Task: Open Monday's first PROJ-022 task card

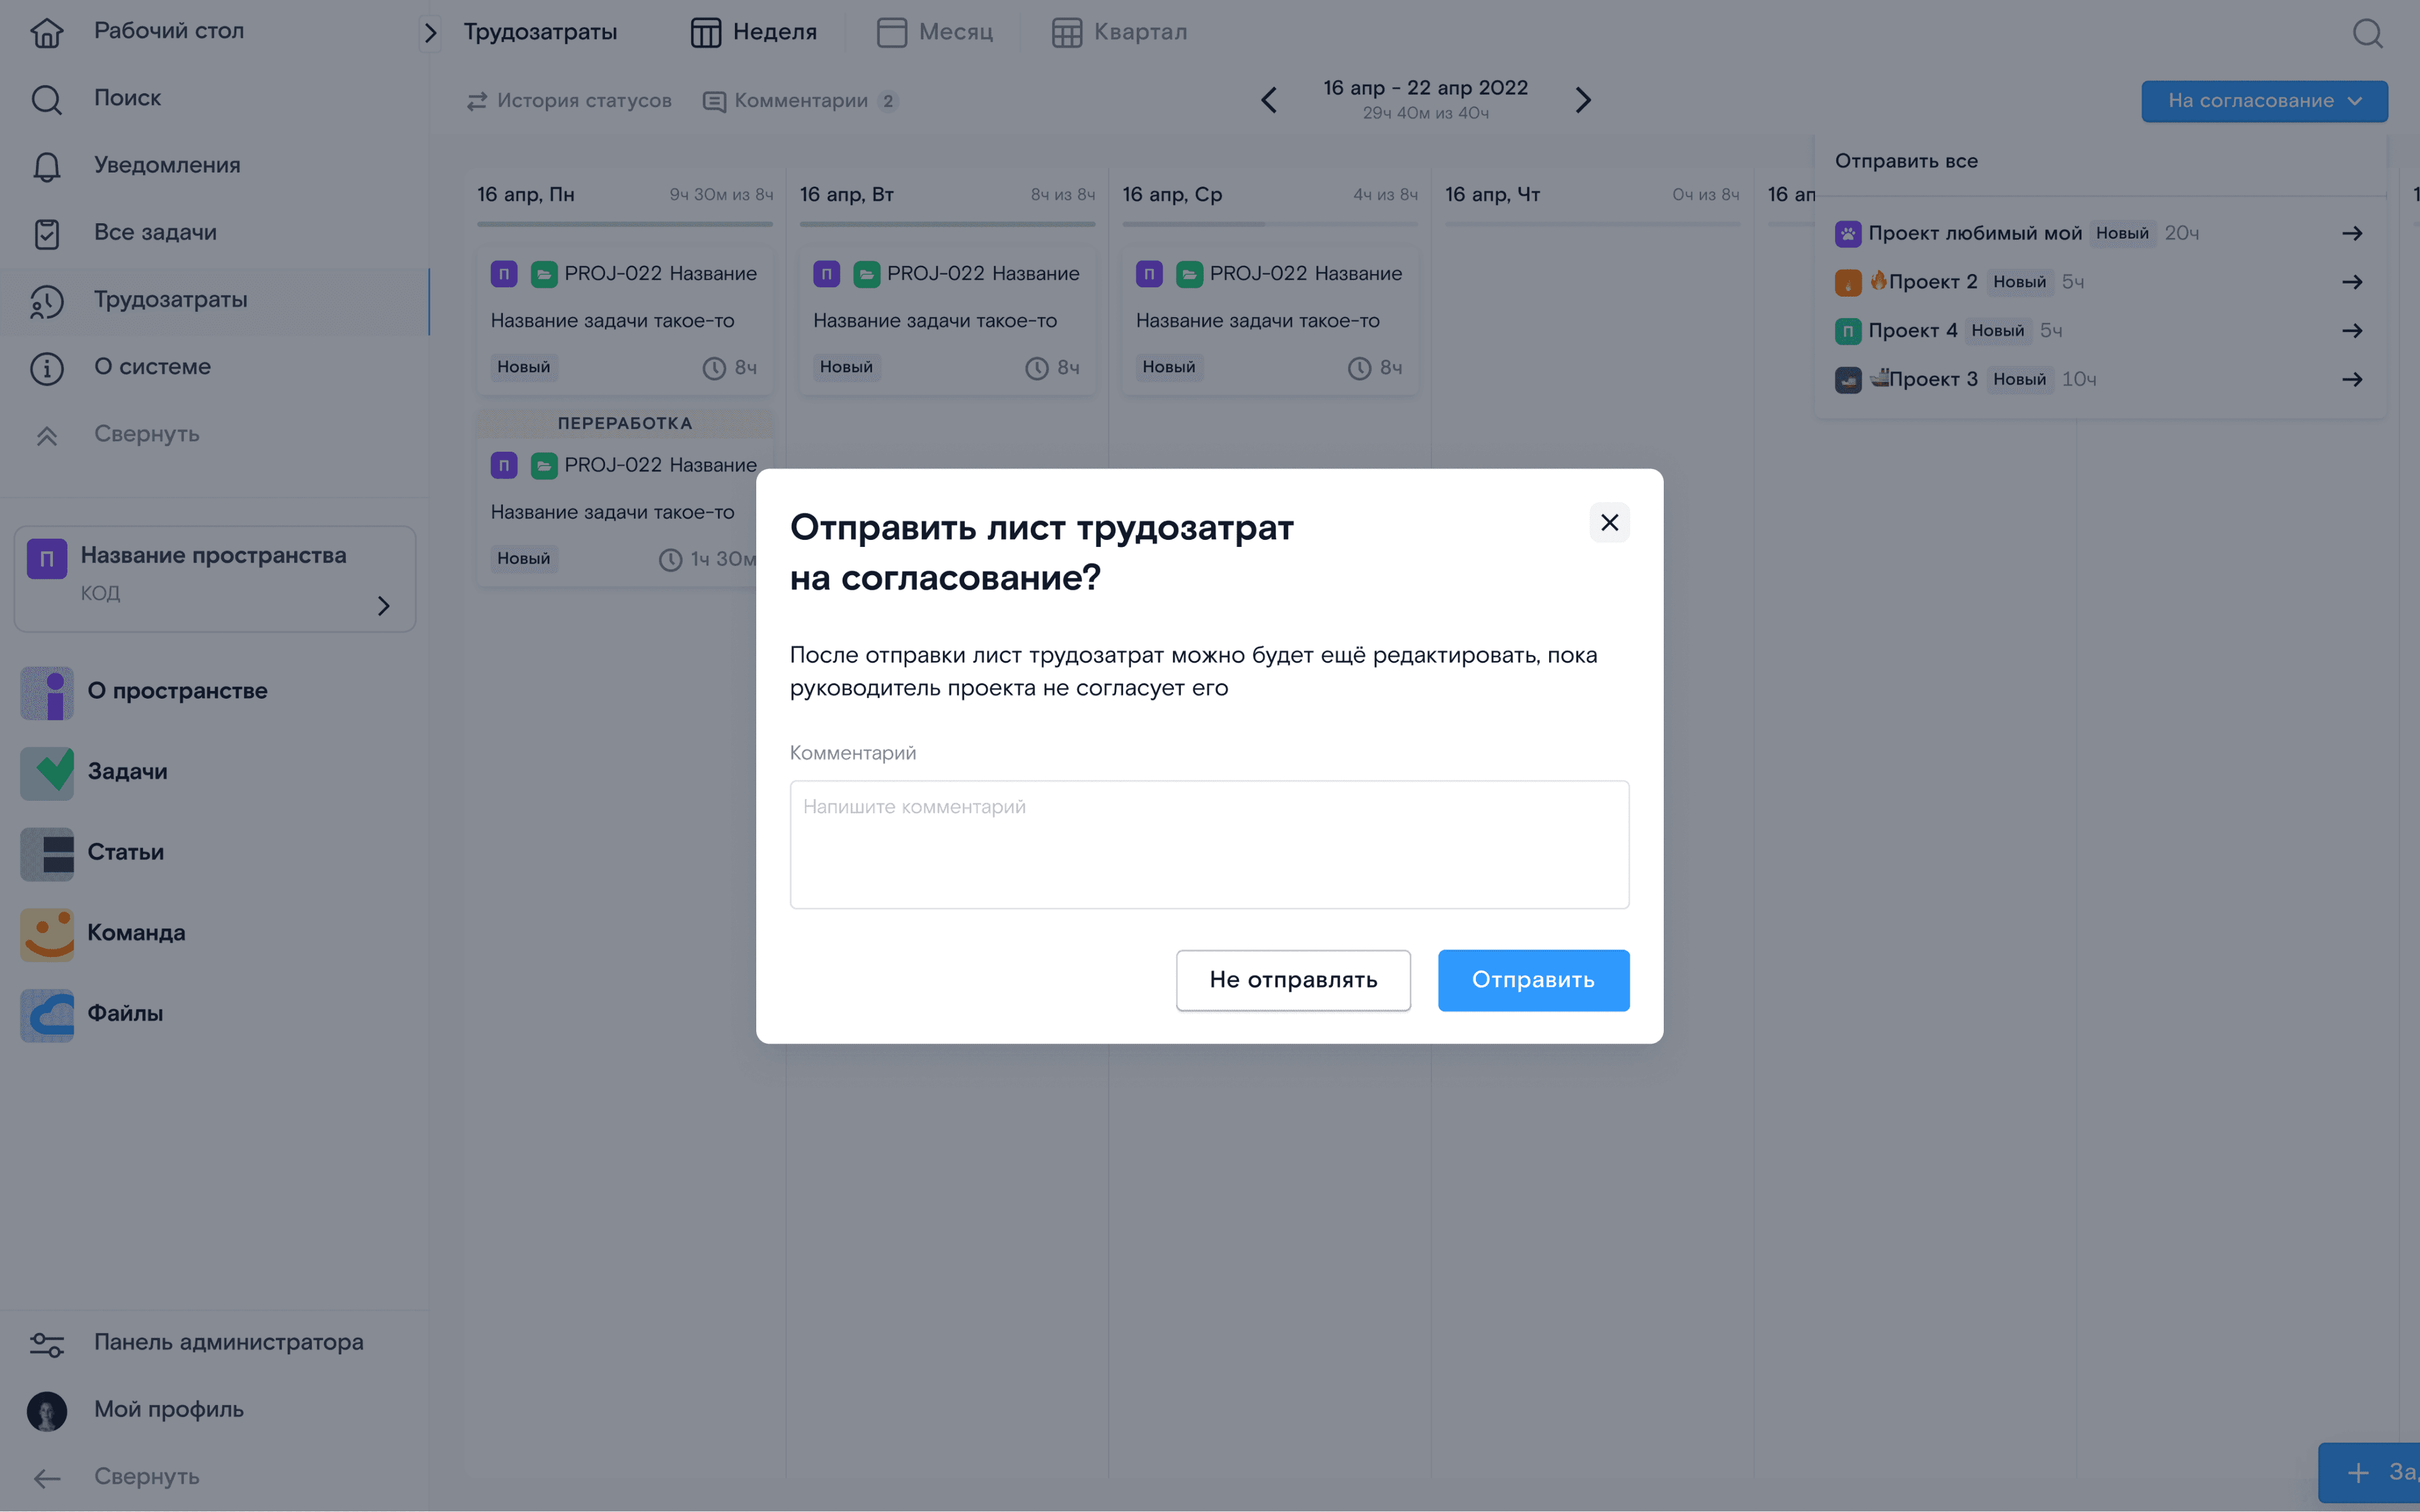Action: pyautogui.click(x=624, y=320)
